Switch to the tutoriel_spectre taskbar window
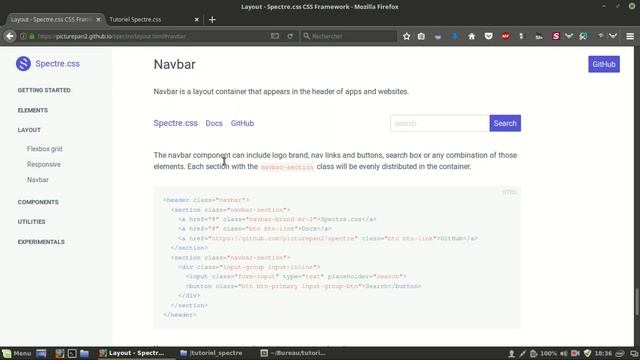 click(211, 353)
